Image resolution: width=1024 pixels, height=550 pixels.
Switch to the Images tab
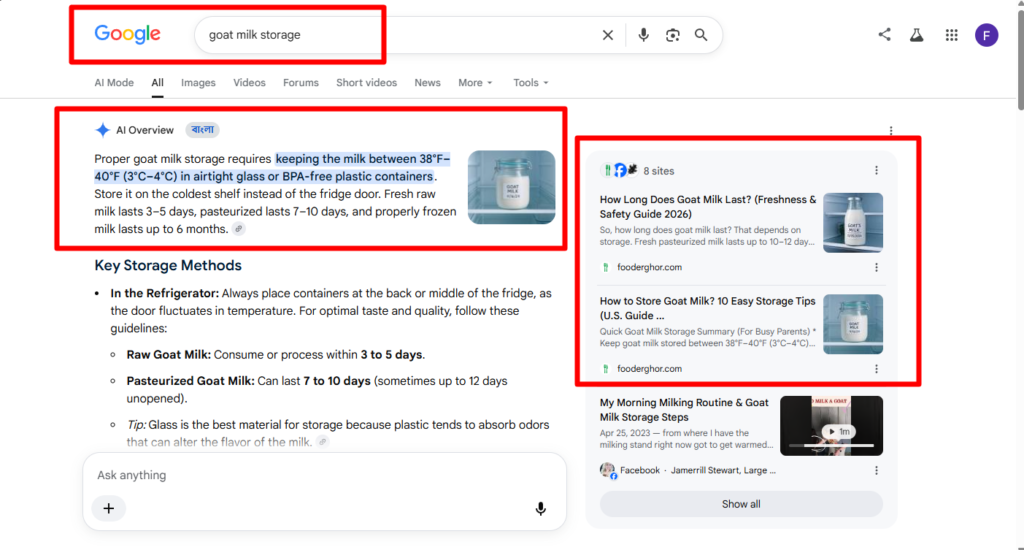pyautogui.click(x=198, y=83)
